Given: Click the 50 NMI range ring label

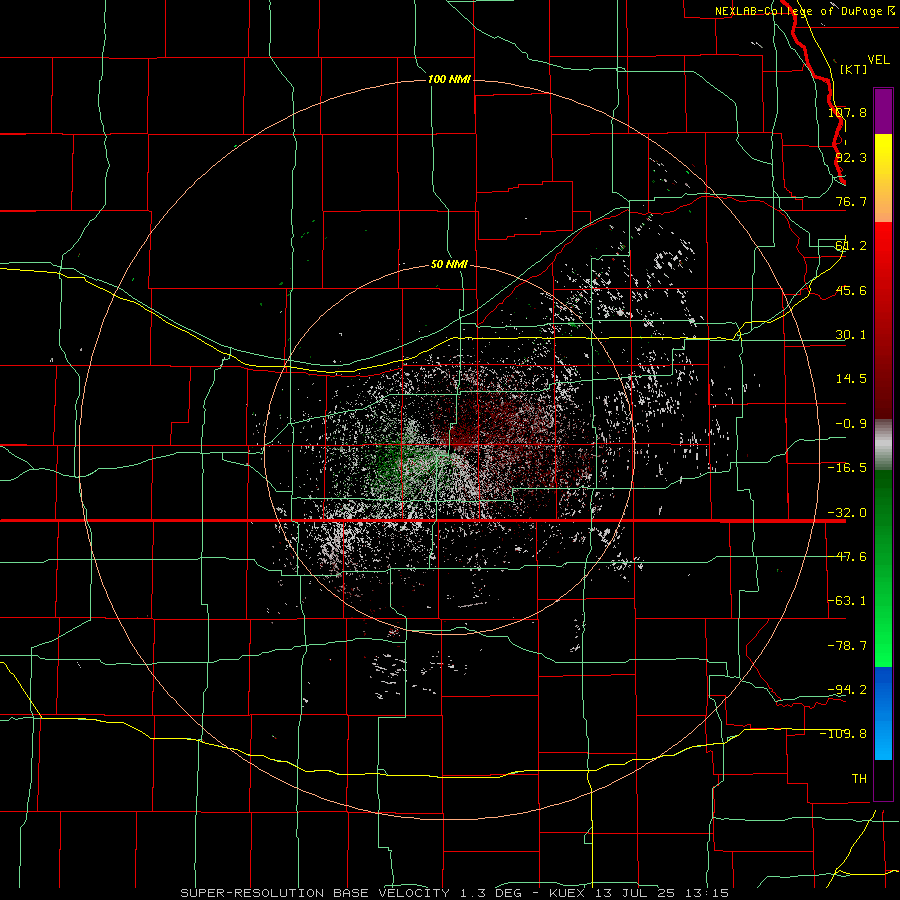Looking at the screenshot, I should pos(449,264).
